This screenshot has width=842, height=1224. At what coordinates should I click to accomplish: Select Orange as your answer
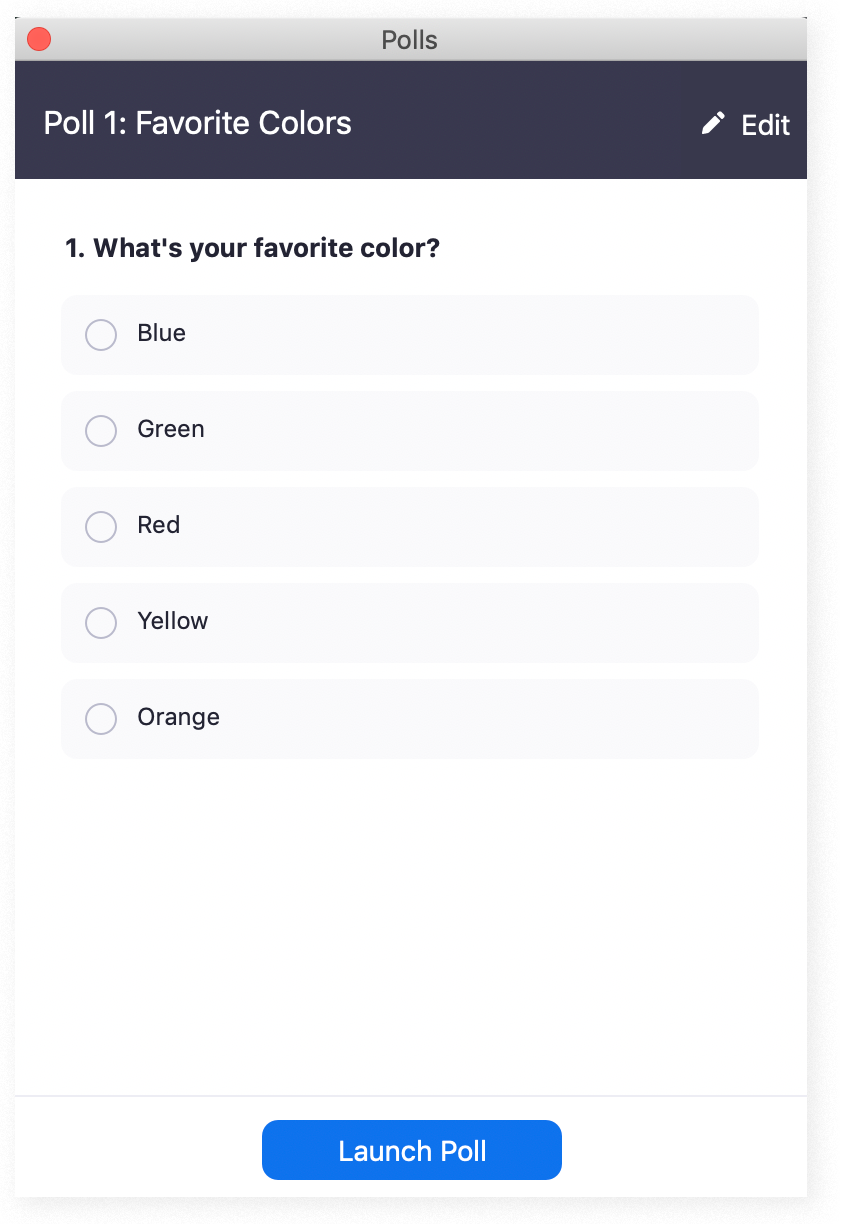point(100,719)
